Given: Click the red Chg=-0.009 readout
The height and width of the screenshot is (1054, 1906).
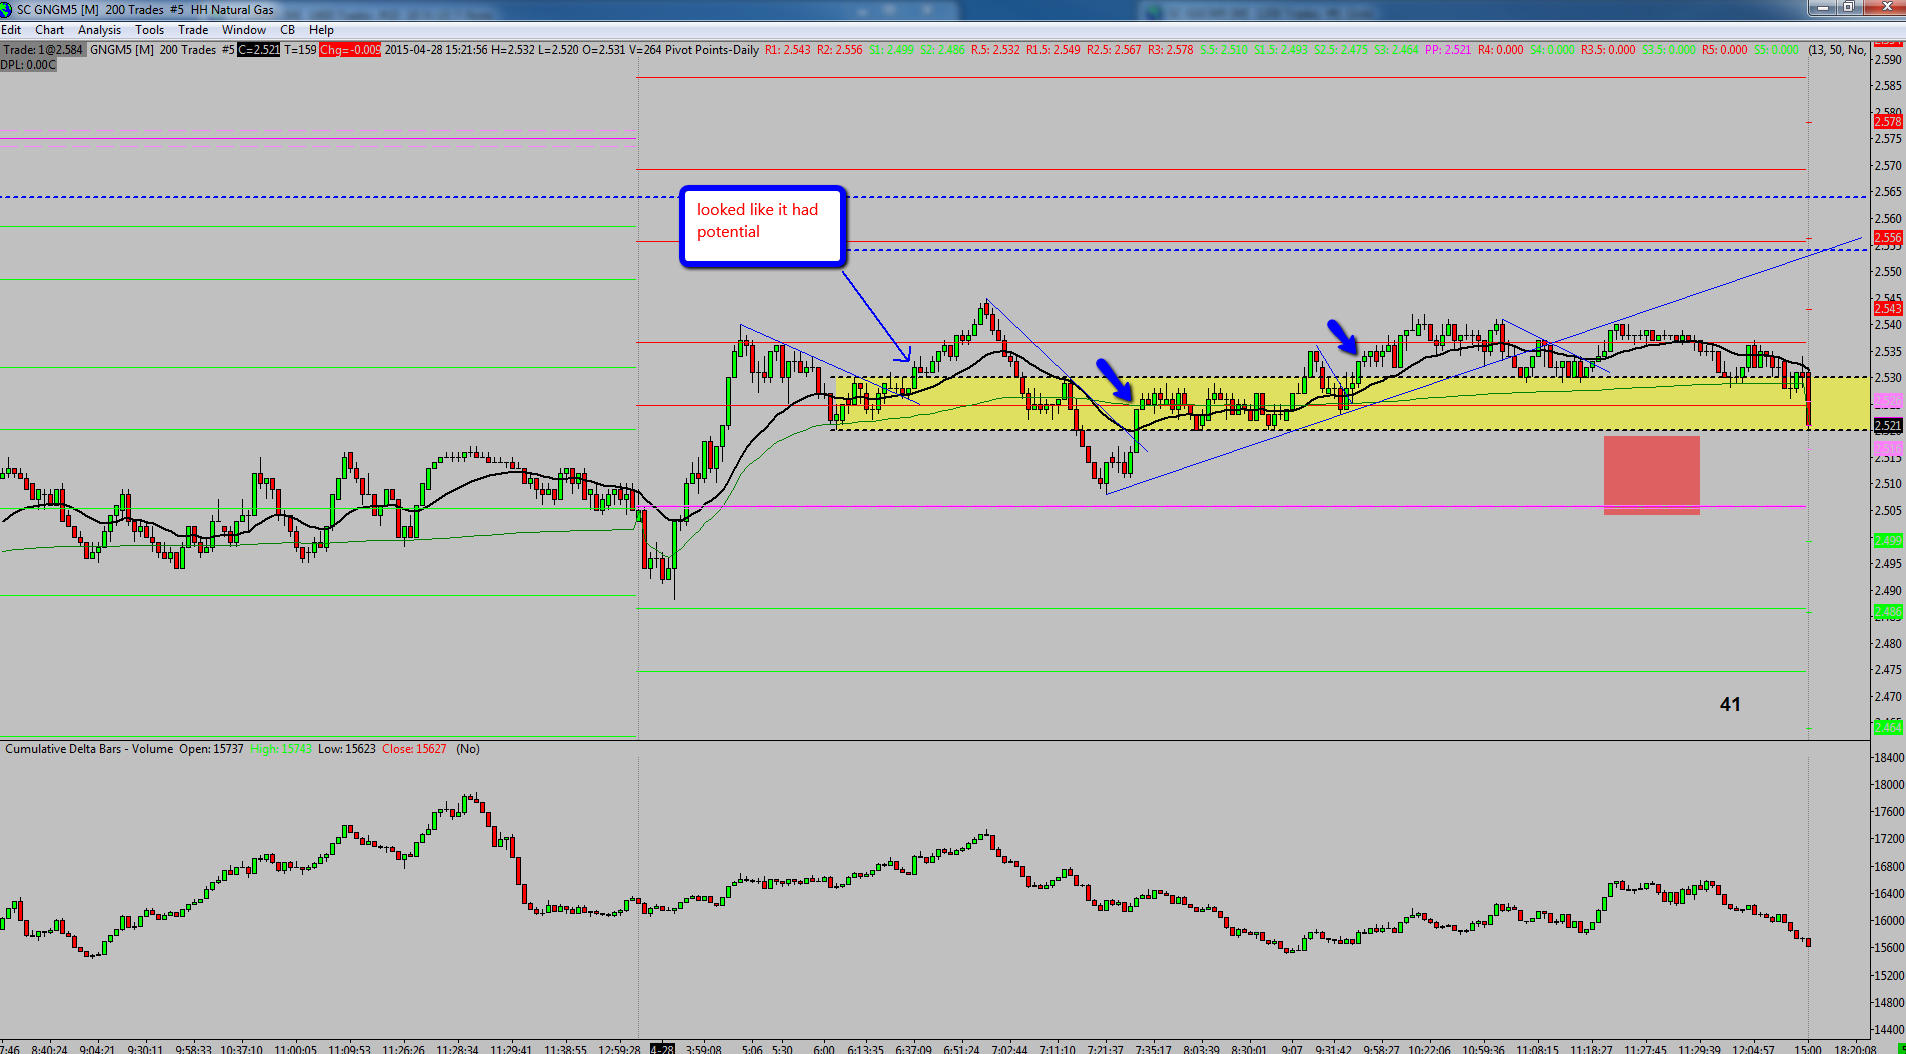Looking at the screenshot, I should 350,50.
